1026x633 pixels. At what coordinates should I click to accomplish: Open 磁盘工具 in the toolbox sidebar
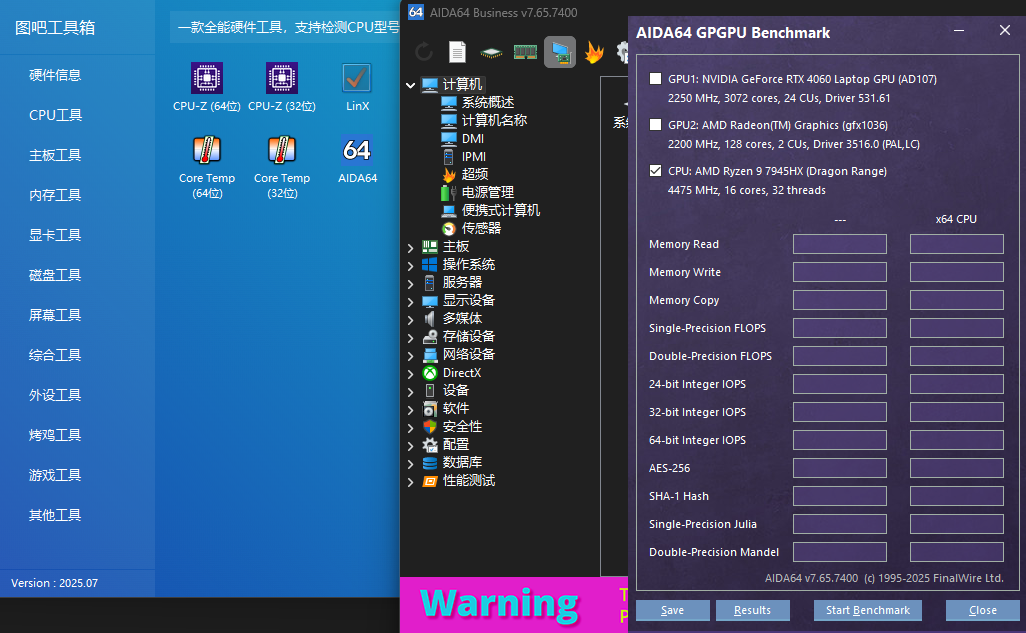[55, 275]
